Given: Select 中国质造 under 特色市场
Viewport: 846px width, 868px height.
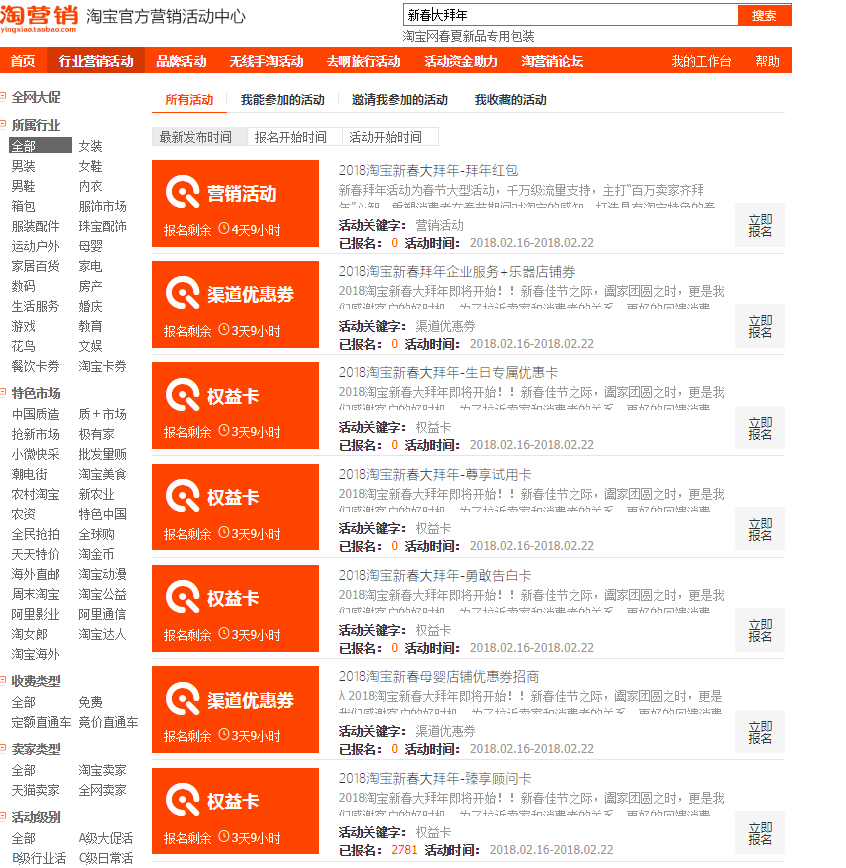Looking at the screenshot, I should pos(35,414).
